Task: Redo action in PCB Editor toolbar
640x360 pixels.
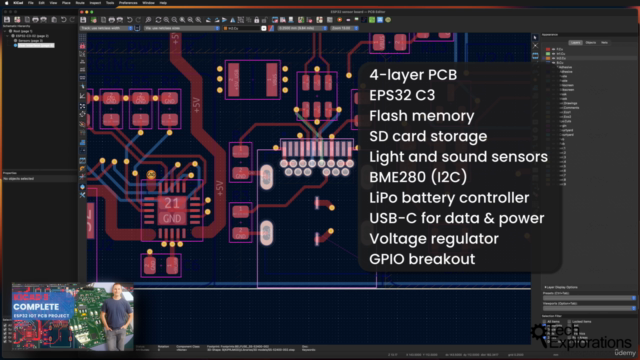Action: (x=138, y=20)
